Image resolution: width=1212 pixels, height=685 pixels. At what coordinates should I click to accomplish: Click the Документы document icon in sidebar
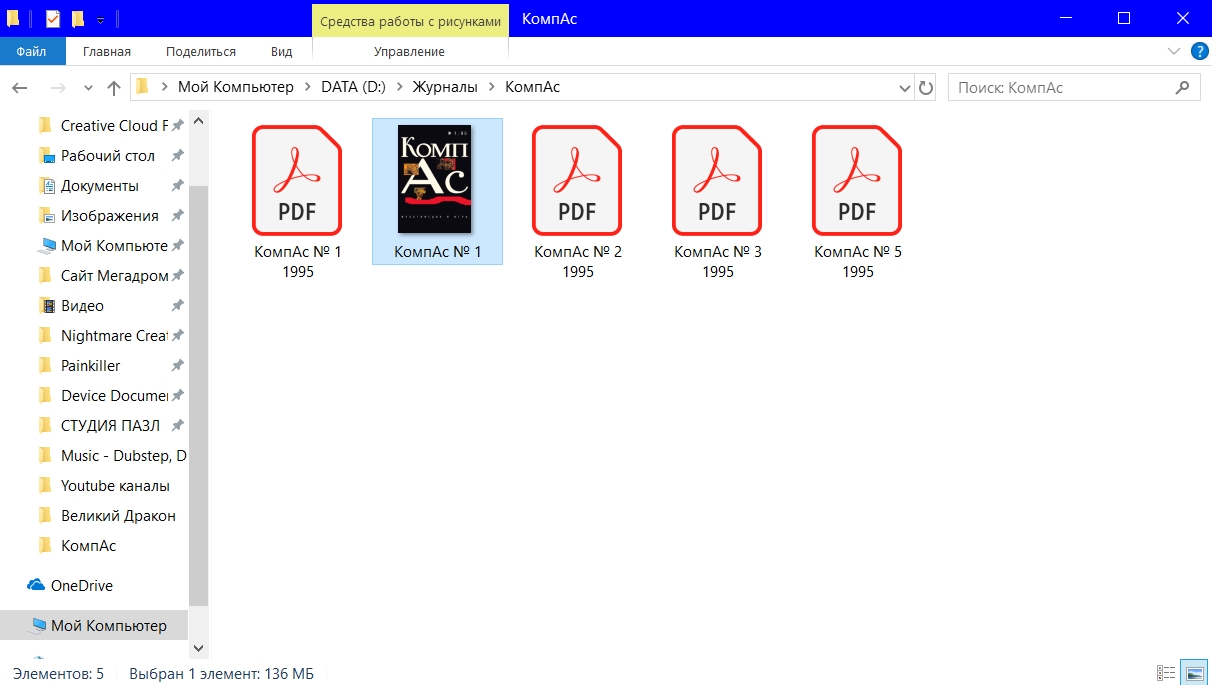click(46, 186)
